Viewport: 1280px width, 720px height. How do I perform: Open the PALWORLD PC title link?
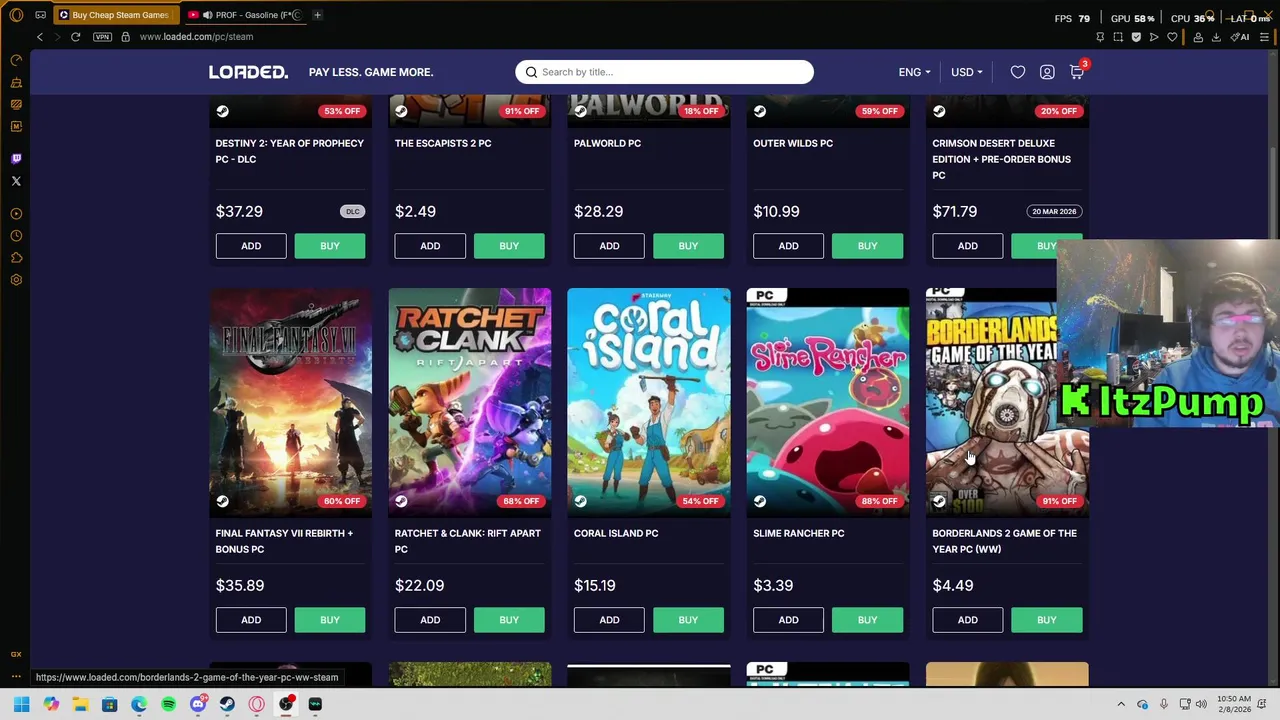[607, 143]
